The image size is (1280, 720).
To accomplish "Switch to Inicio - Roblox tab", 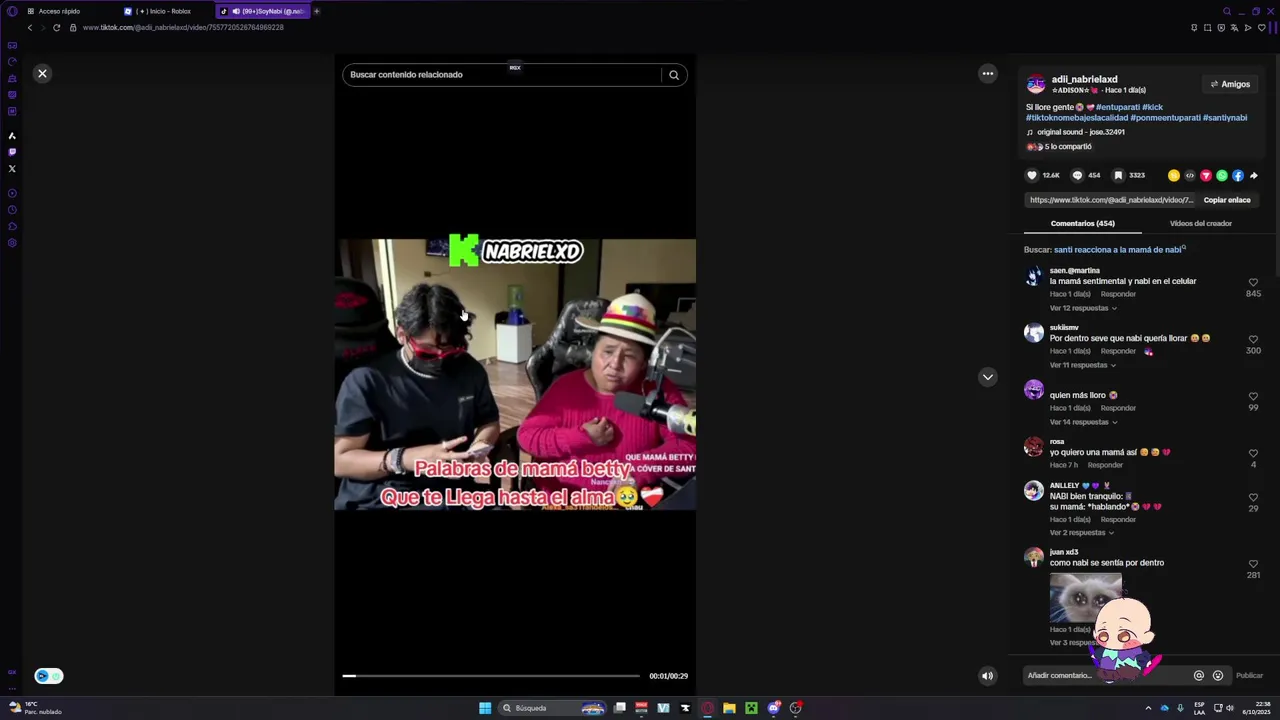I will point(164,11).
